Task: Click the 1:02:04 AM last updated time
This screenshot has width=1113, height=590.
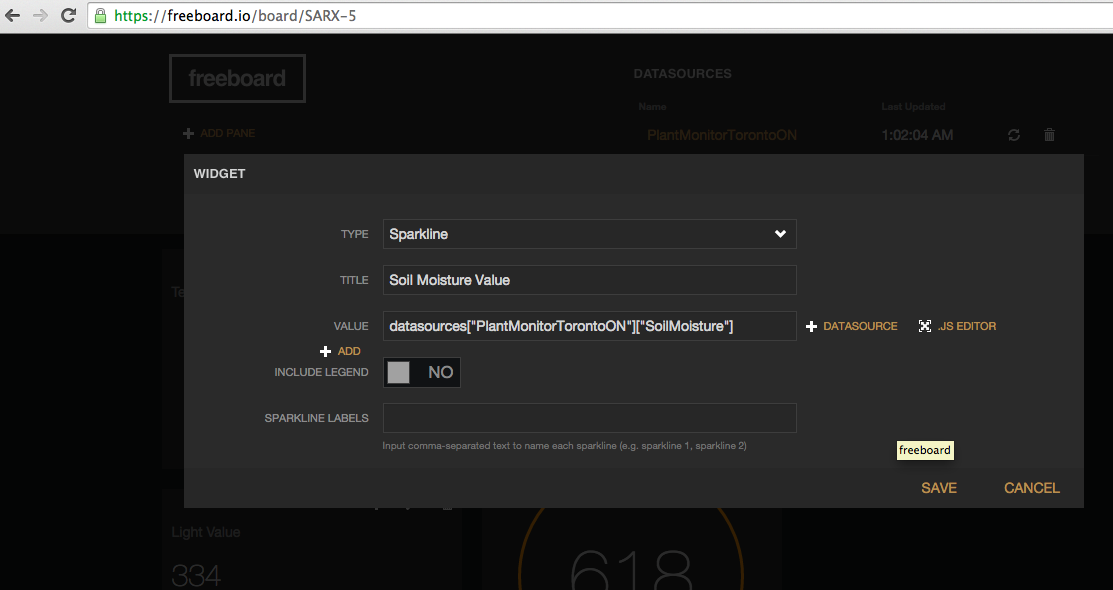Action: [x=917, y=135]
